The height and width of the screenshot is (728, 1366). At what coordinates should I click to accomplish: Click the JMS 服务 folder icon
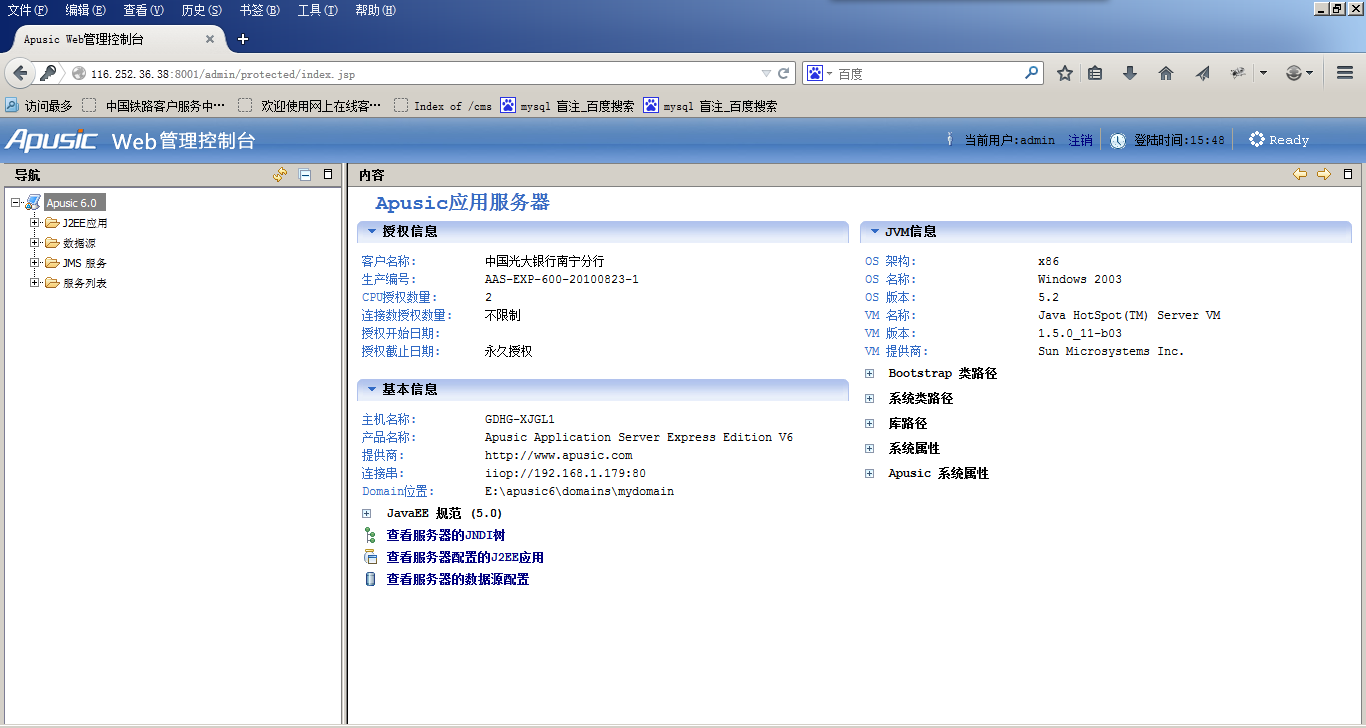pos(52,263)
